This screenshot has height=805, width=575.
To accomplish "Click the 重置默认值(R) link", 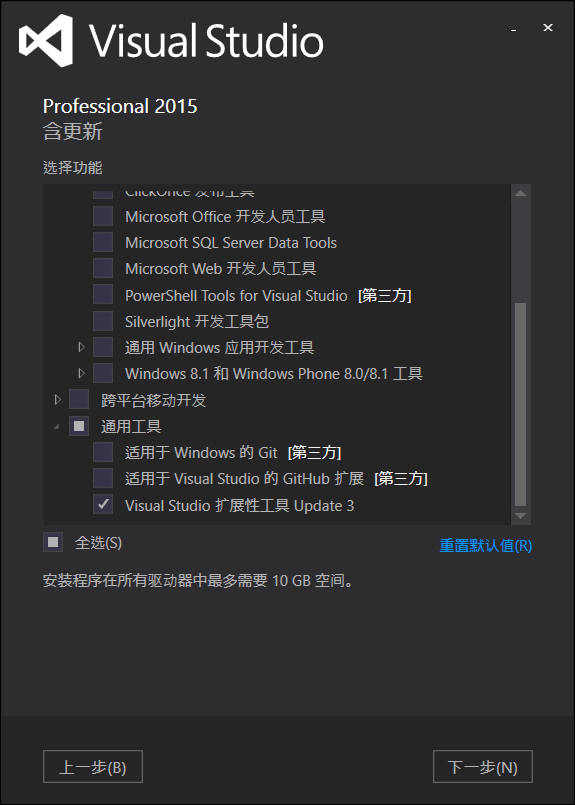I will [486, 546].
